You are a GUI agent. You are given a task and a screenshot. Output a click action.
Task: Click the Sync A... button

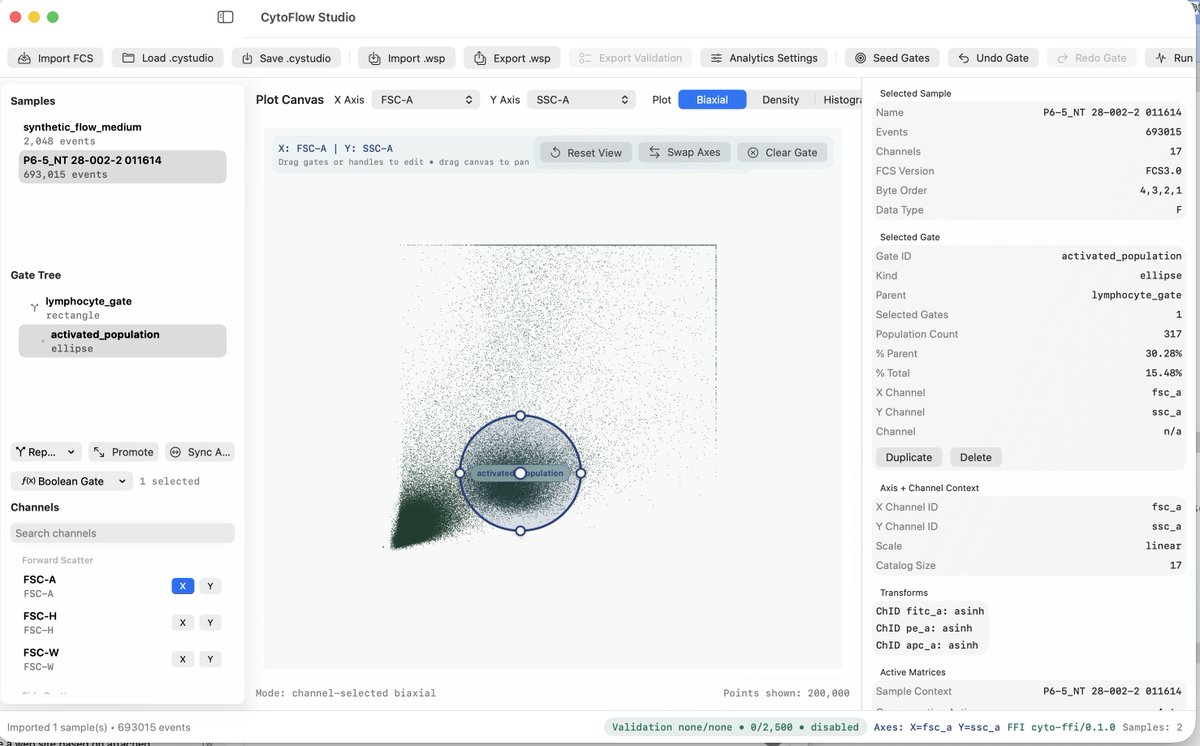pos(201,452)
